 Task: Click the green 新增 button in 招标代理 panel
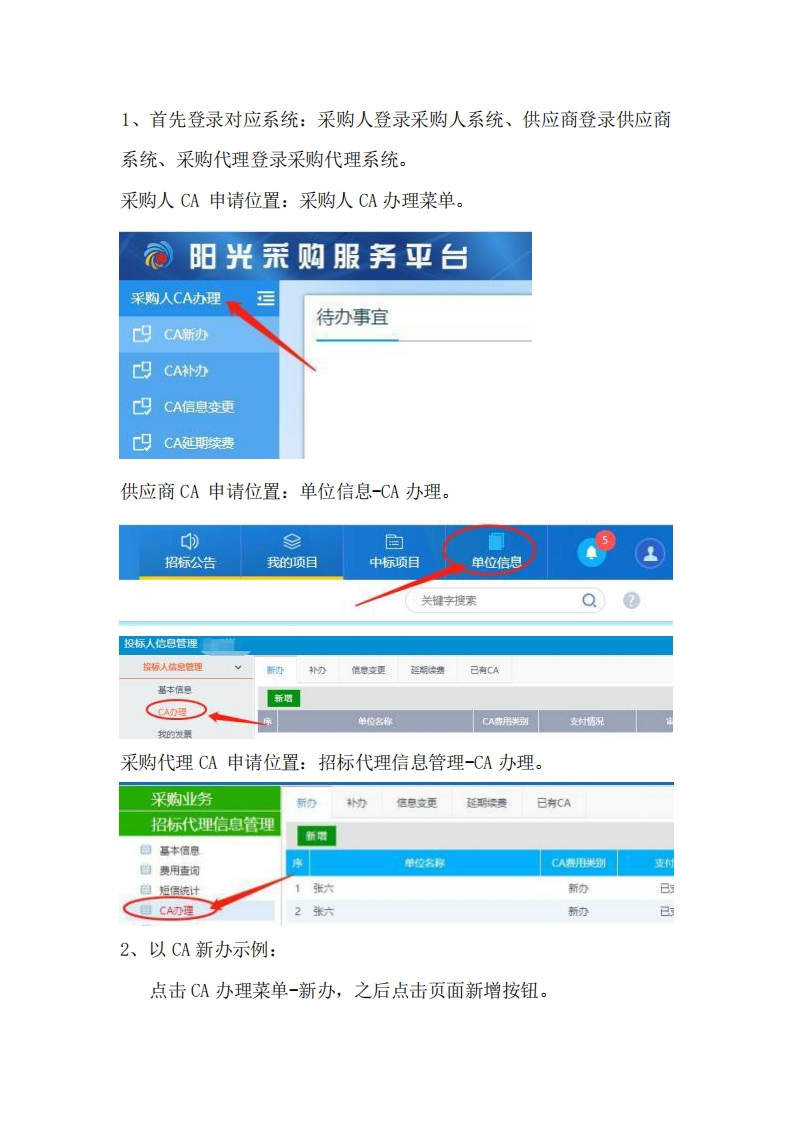pos(316,836)
